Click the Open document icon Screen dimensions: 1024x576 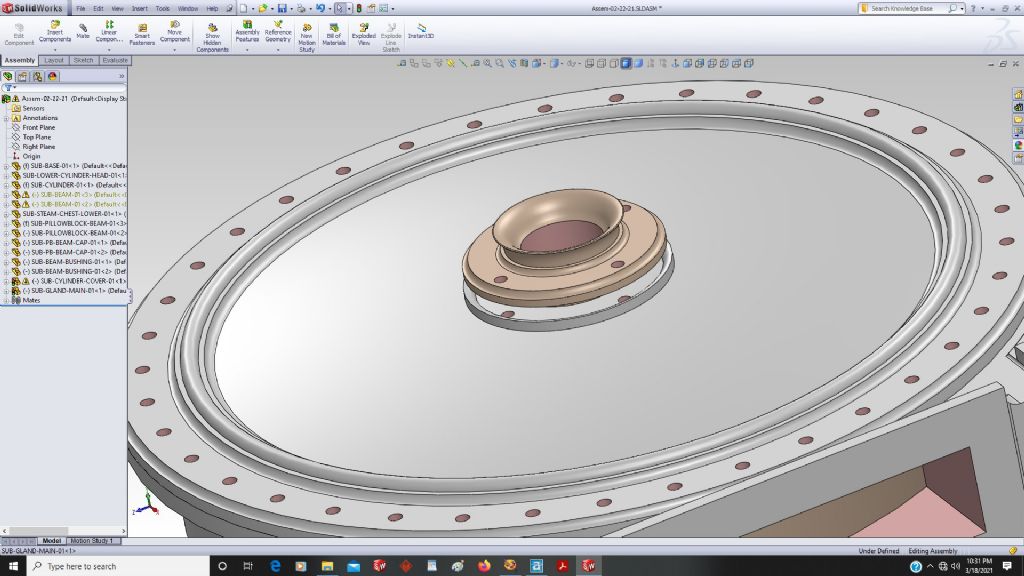262,8
